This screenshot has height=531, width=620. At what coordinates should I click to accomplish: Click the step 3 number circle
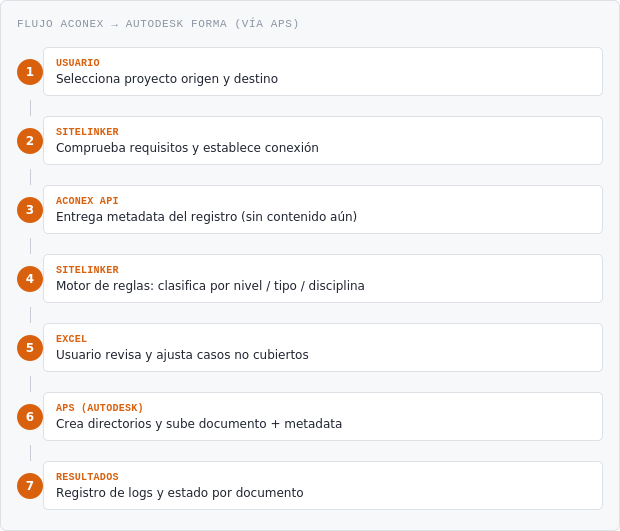30,210
